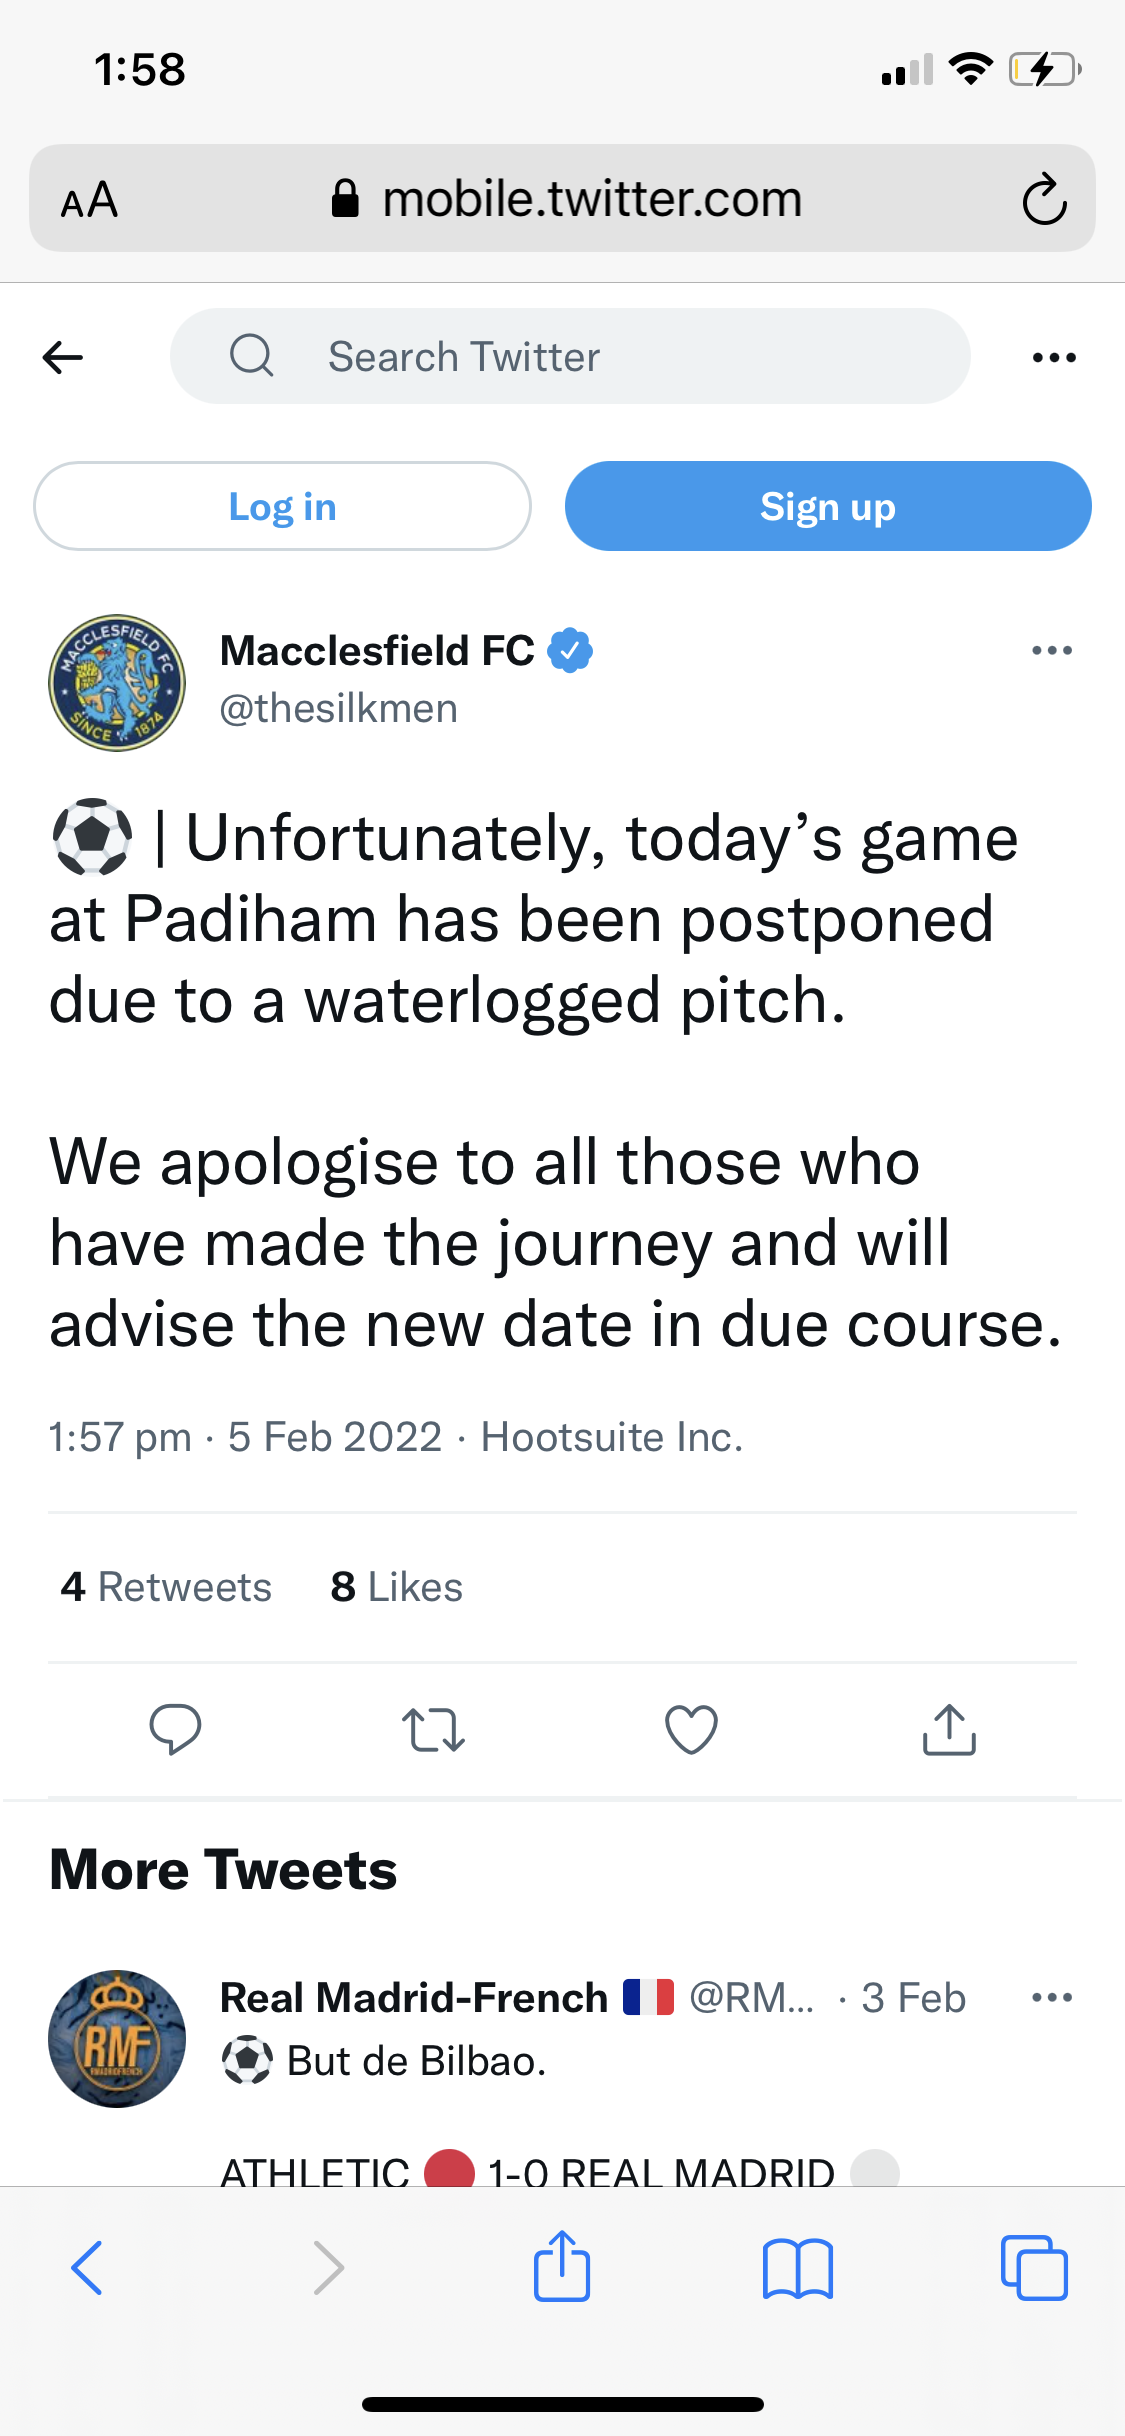Show open Safari tabs
This screenshot has width=1125, height=2436.
click(1033, 2267)
